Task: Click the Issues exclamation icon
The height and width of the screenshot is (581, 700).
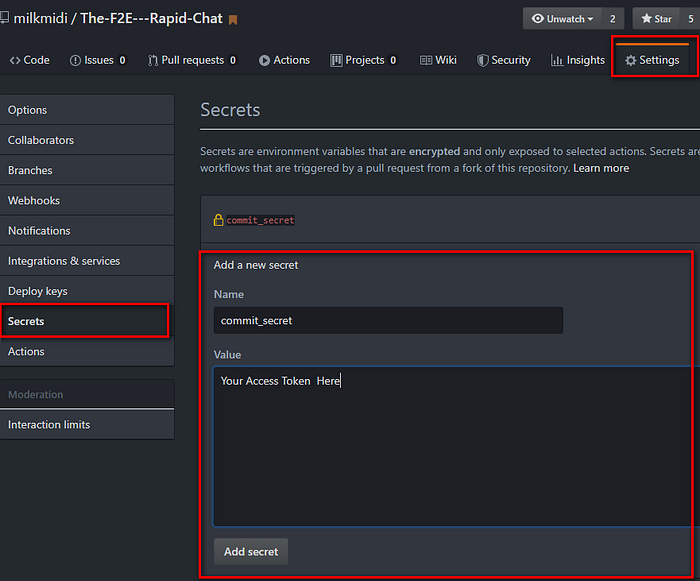Action: pos(75,60)
